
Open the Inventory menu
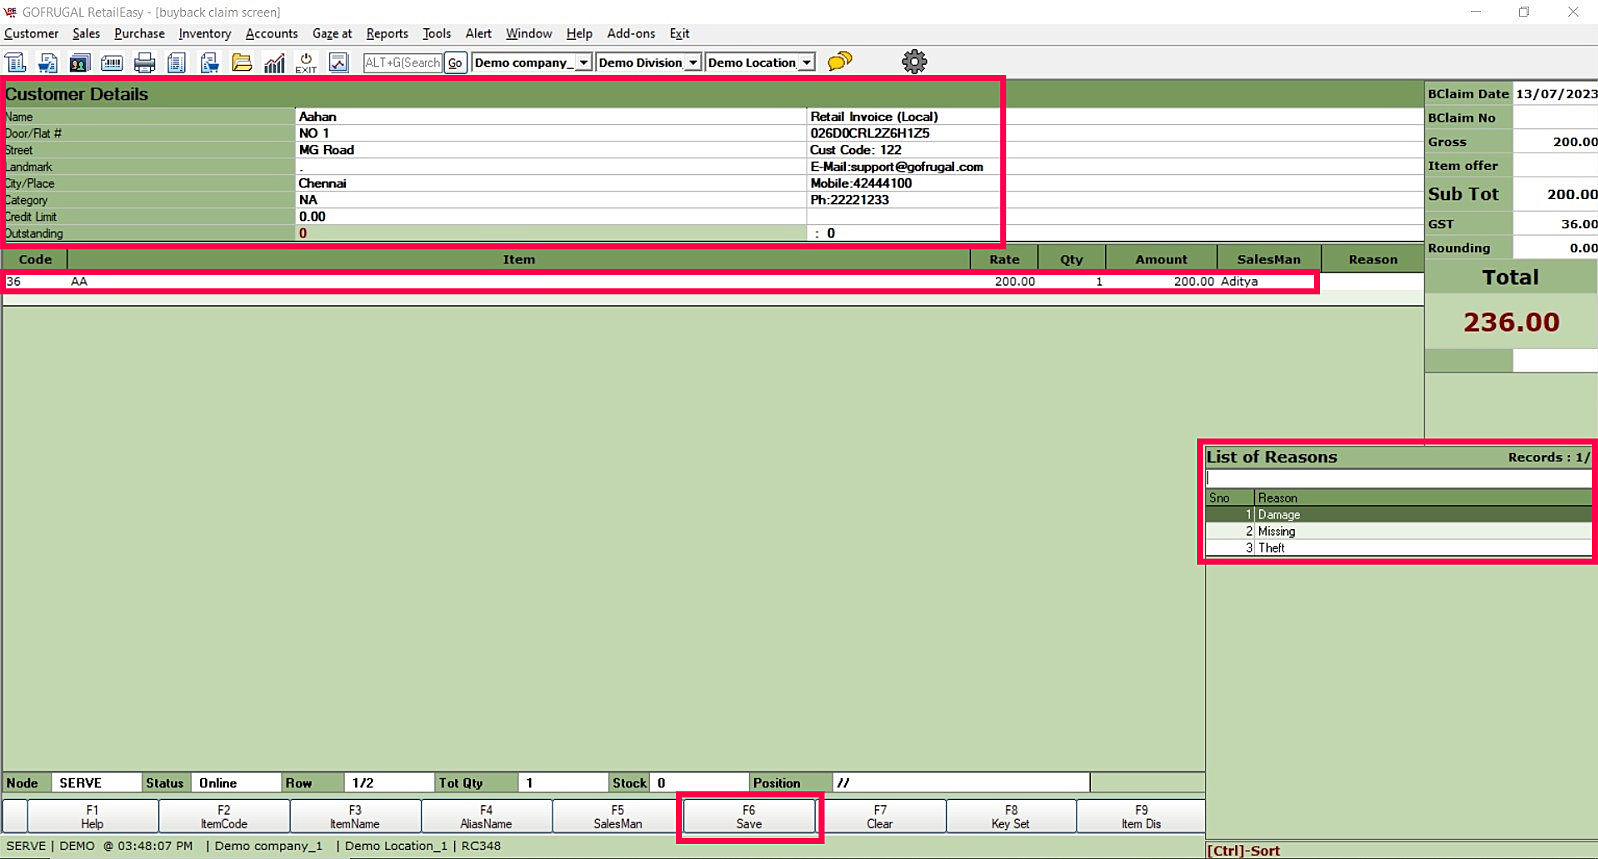(x=205, y=34)
